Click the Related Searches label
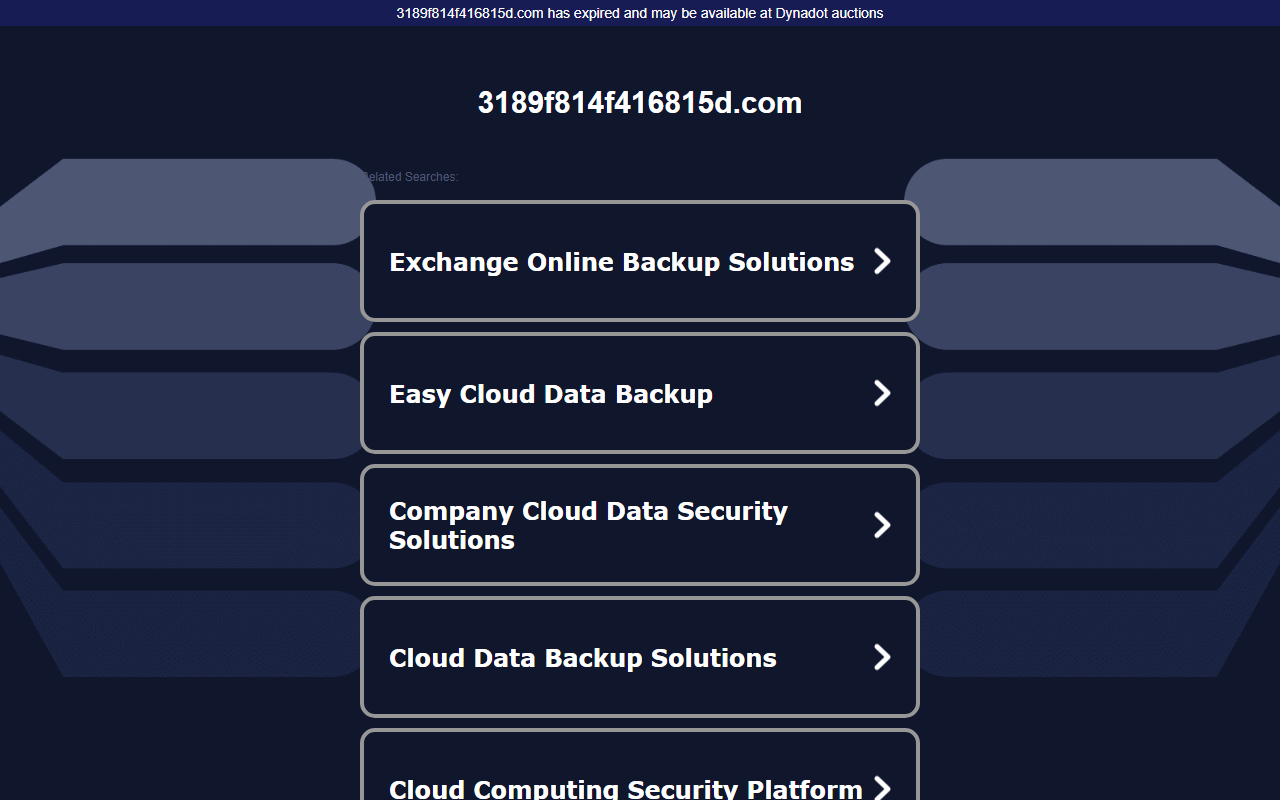Screen dimensions: 1280x800 (x=410, y=177)
